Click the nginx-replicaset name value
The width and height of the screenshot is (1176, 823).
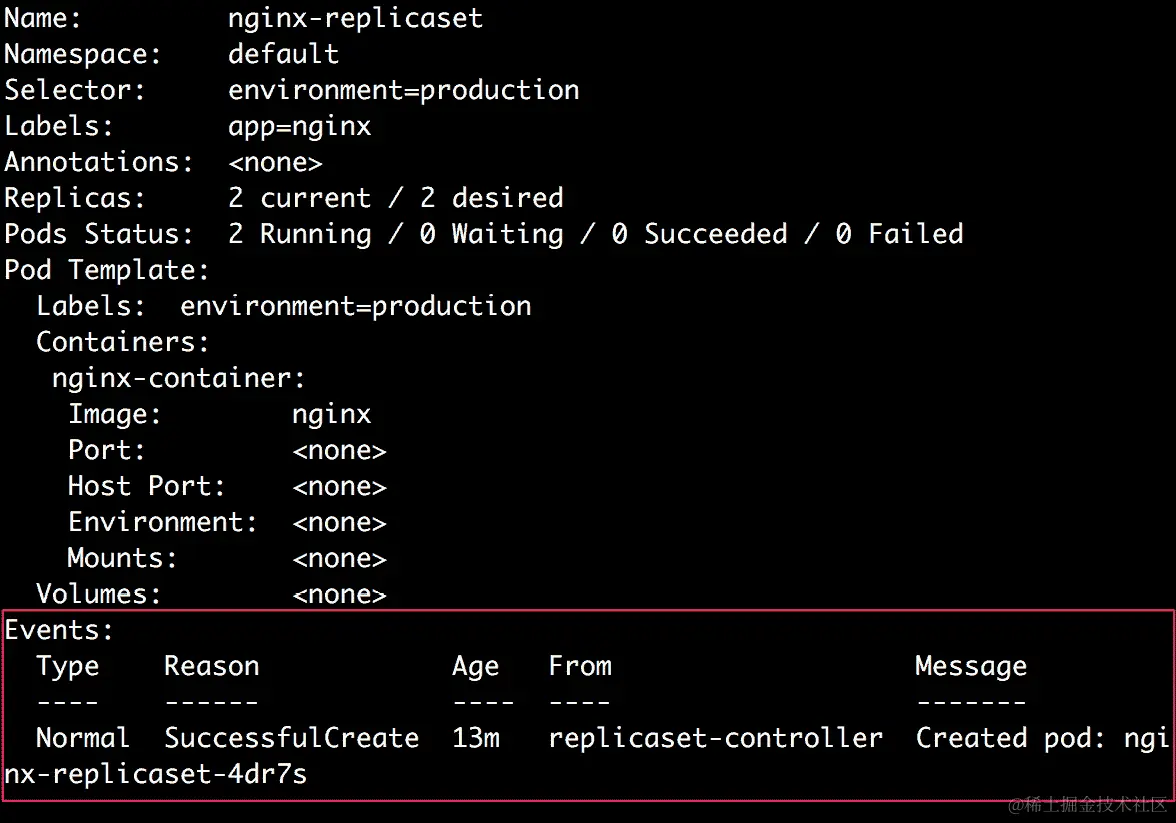pyautogui.click(x=355, y=18)
